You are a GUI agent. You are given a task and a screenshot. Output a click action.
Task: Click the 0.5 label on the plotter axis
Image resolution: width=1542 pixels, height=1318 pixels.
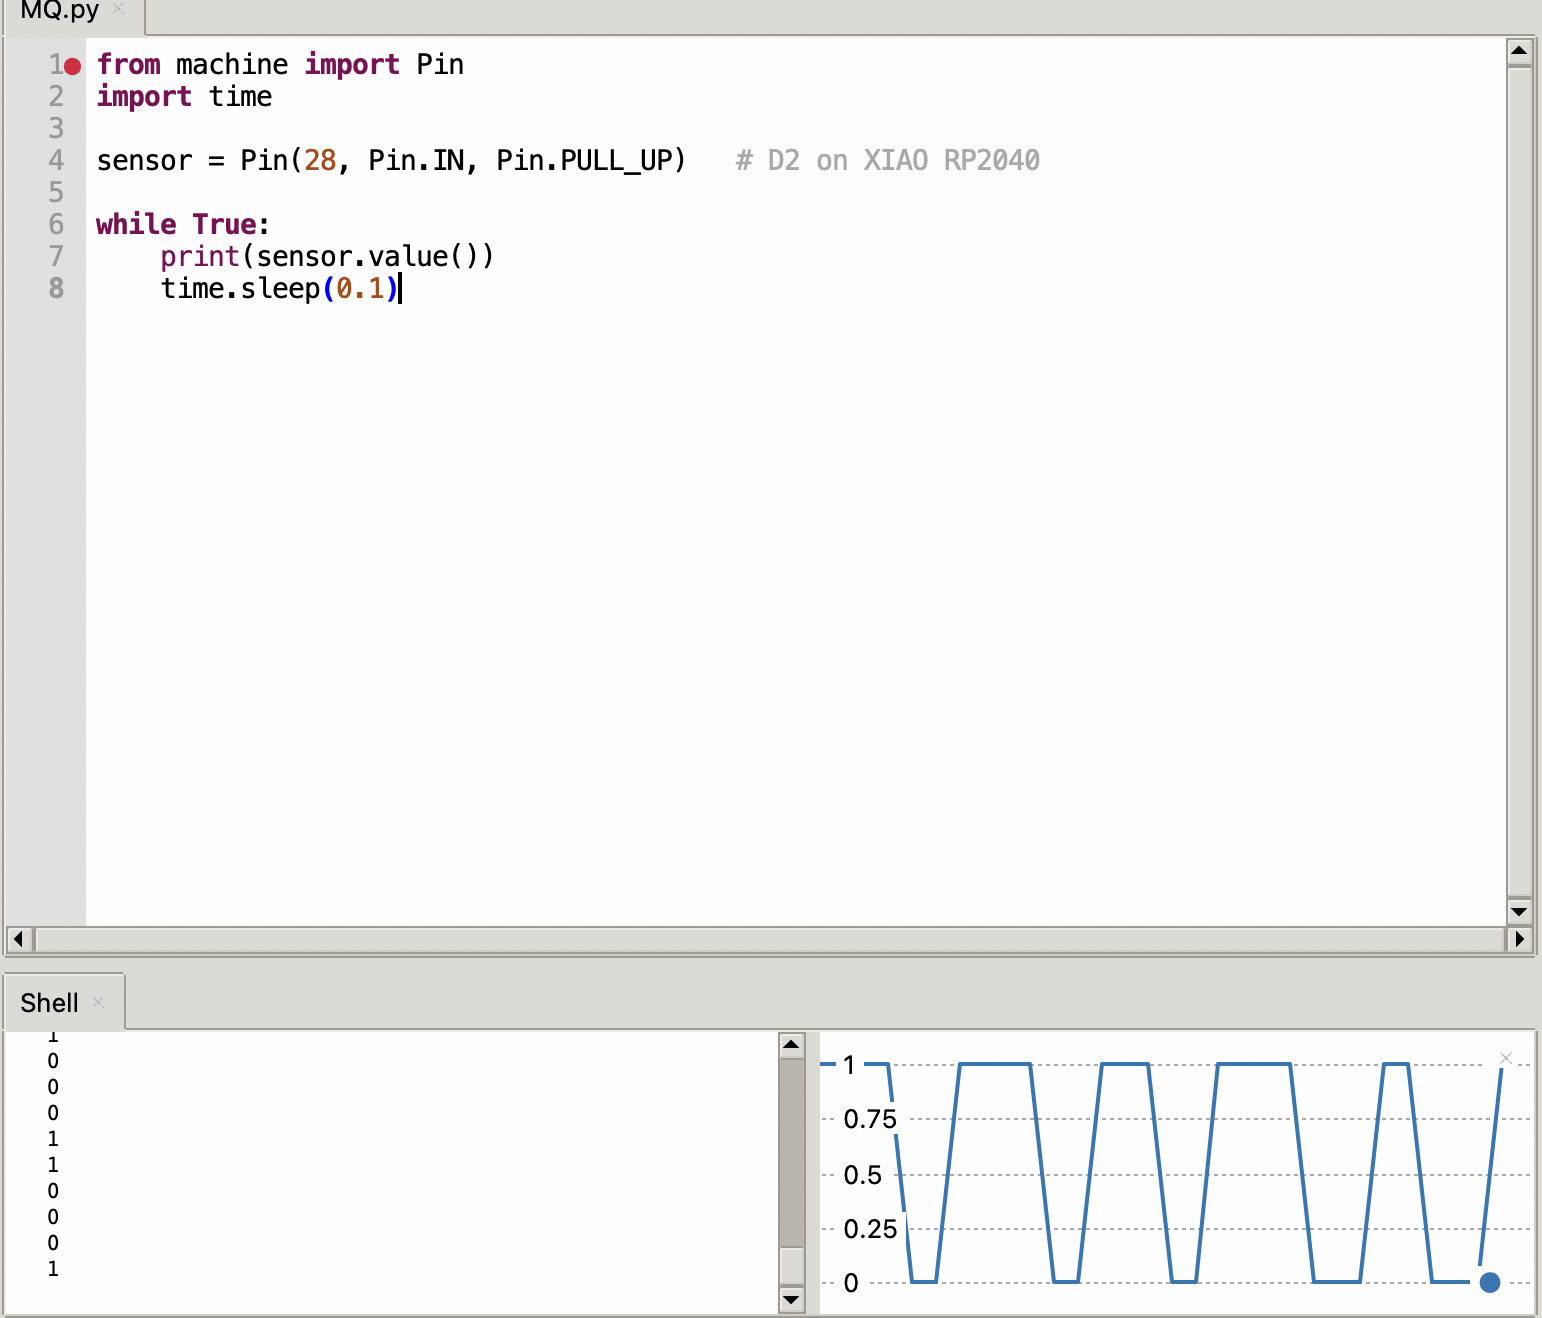[863, 1175]
